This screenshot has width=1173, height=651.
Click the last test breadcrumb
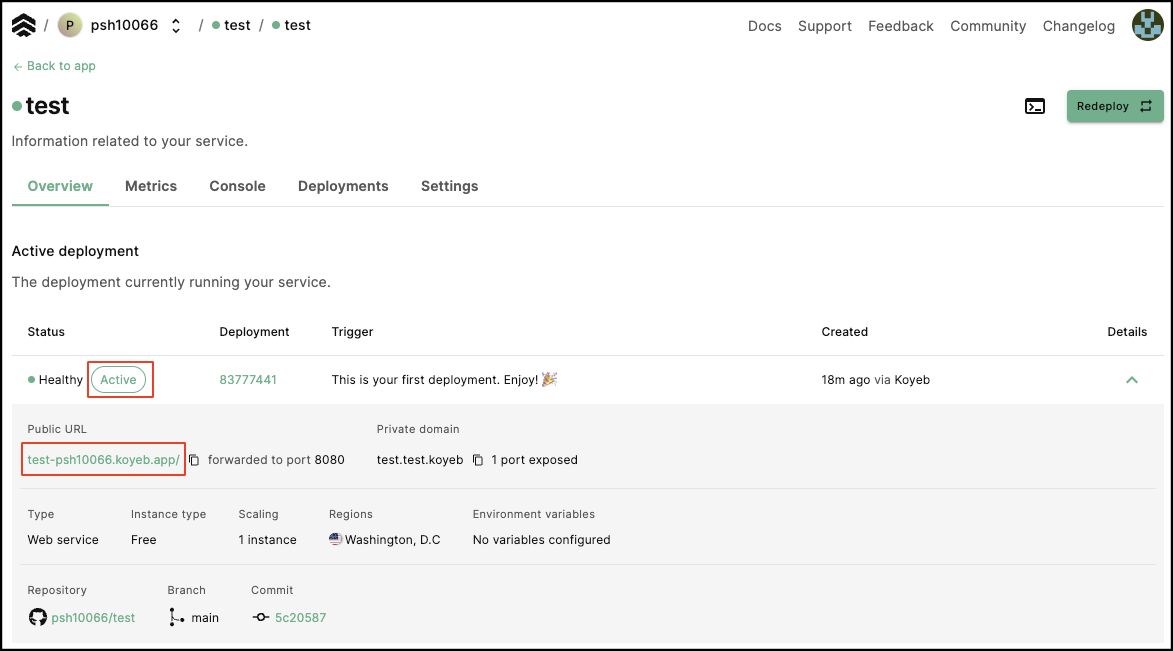point(297,25)
